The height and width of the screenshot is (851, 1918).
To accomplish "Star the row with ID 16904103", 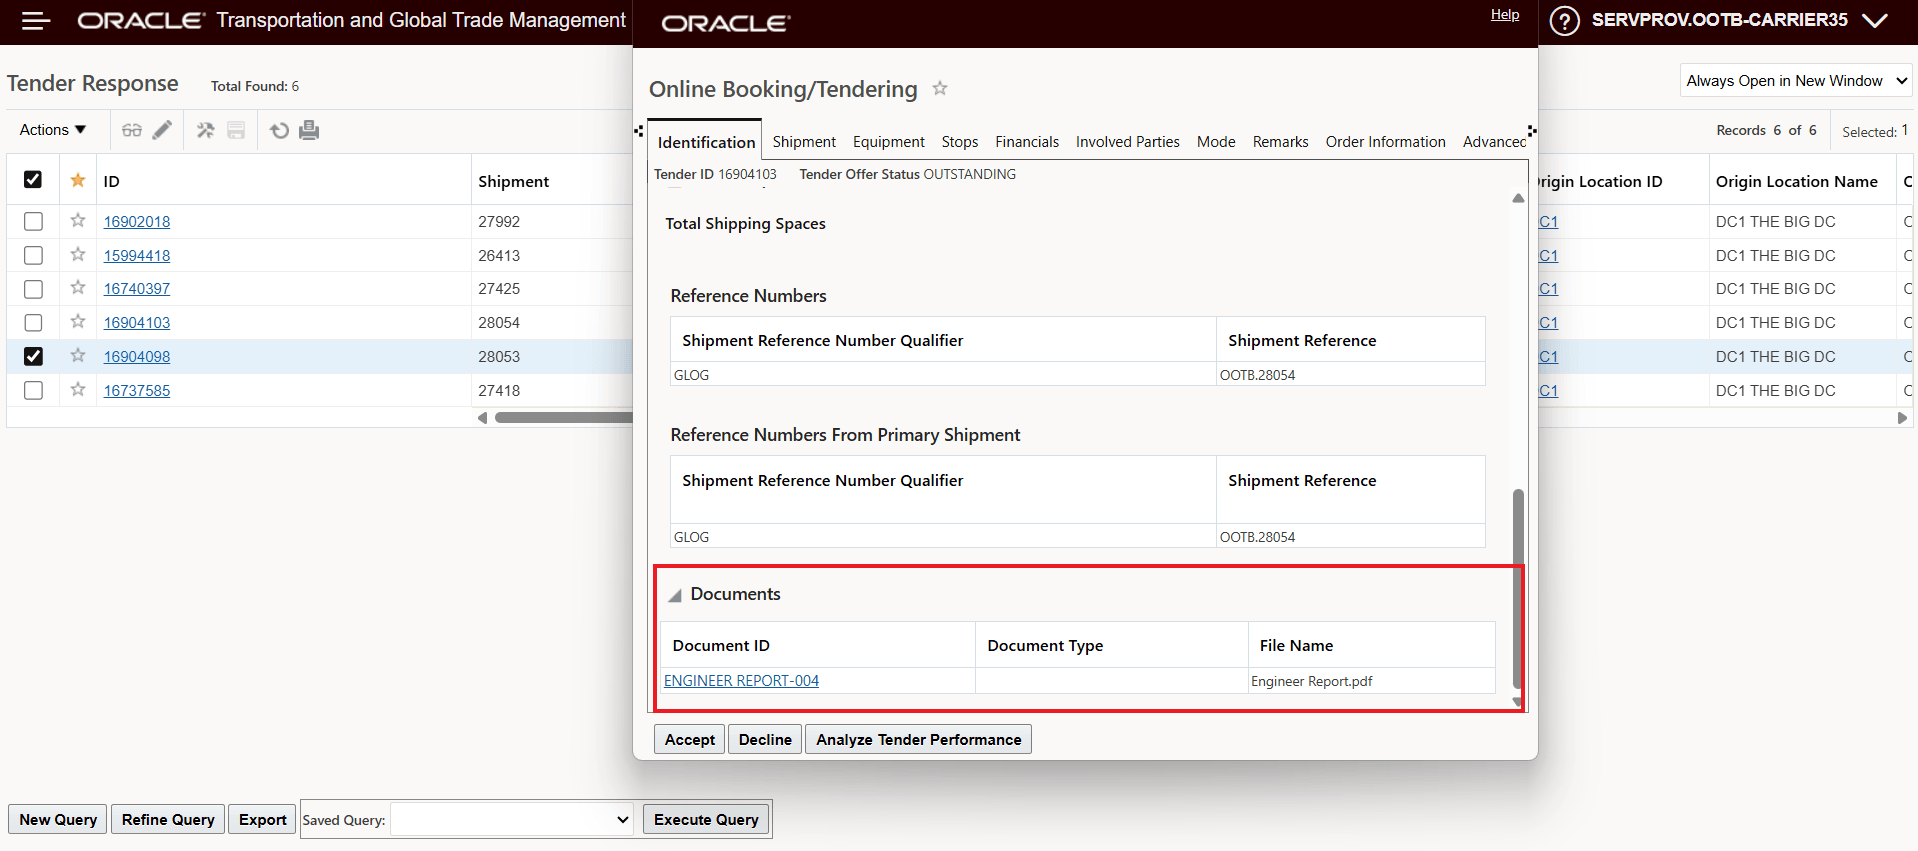I will [x=78, y=322].
